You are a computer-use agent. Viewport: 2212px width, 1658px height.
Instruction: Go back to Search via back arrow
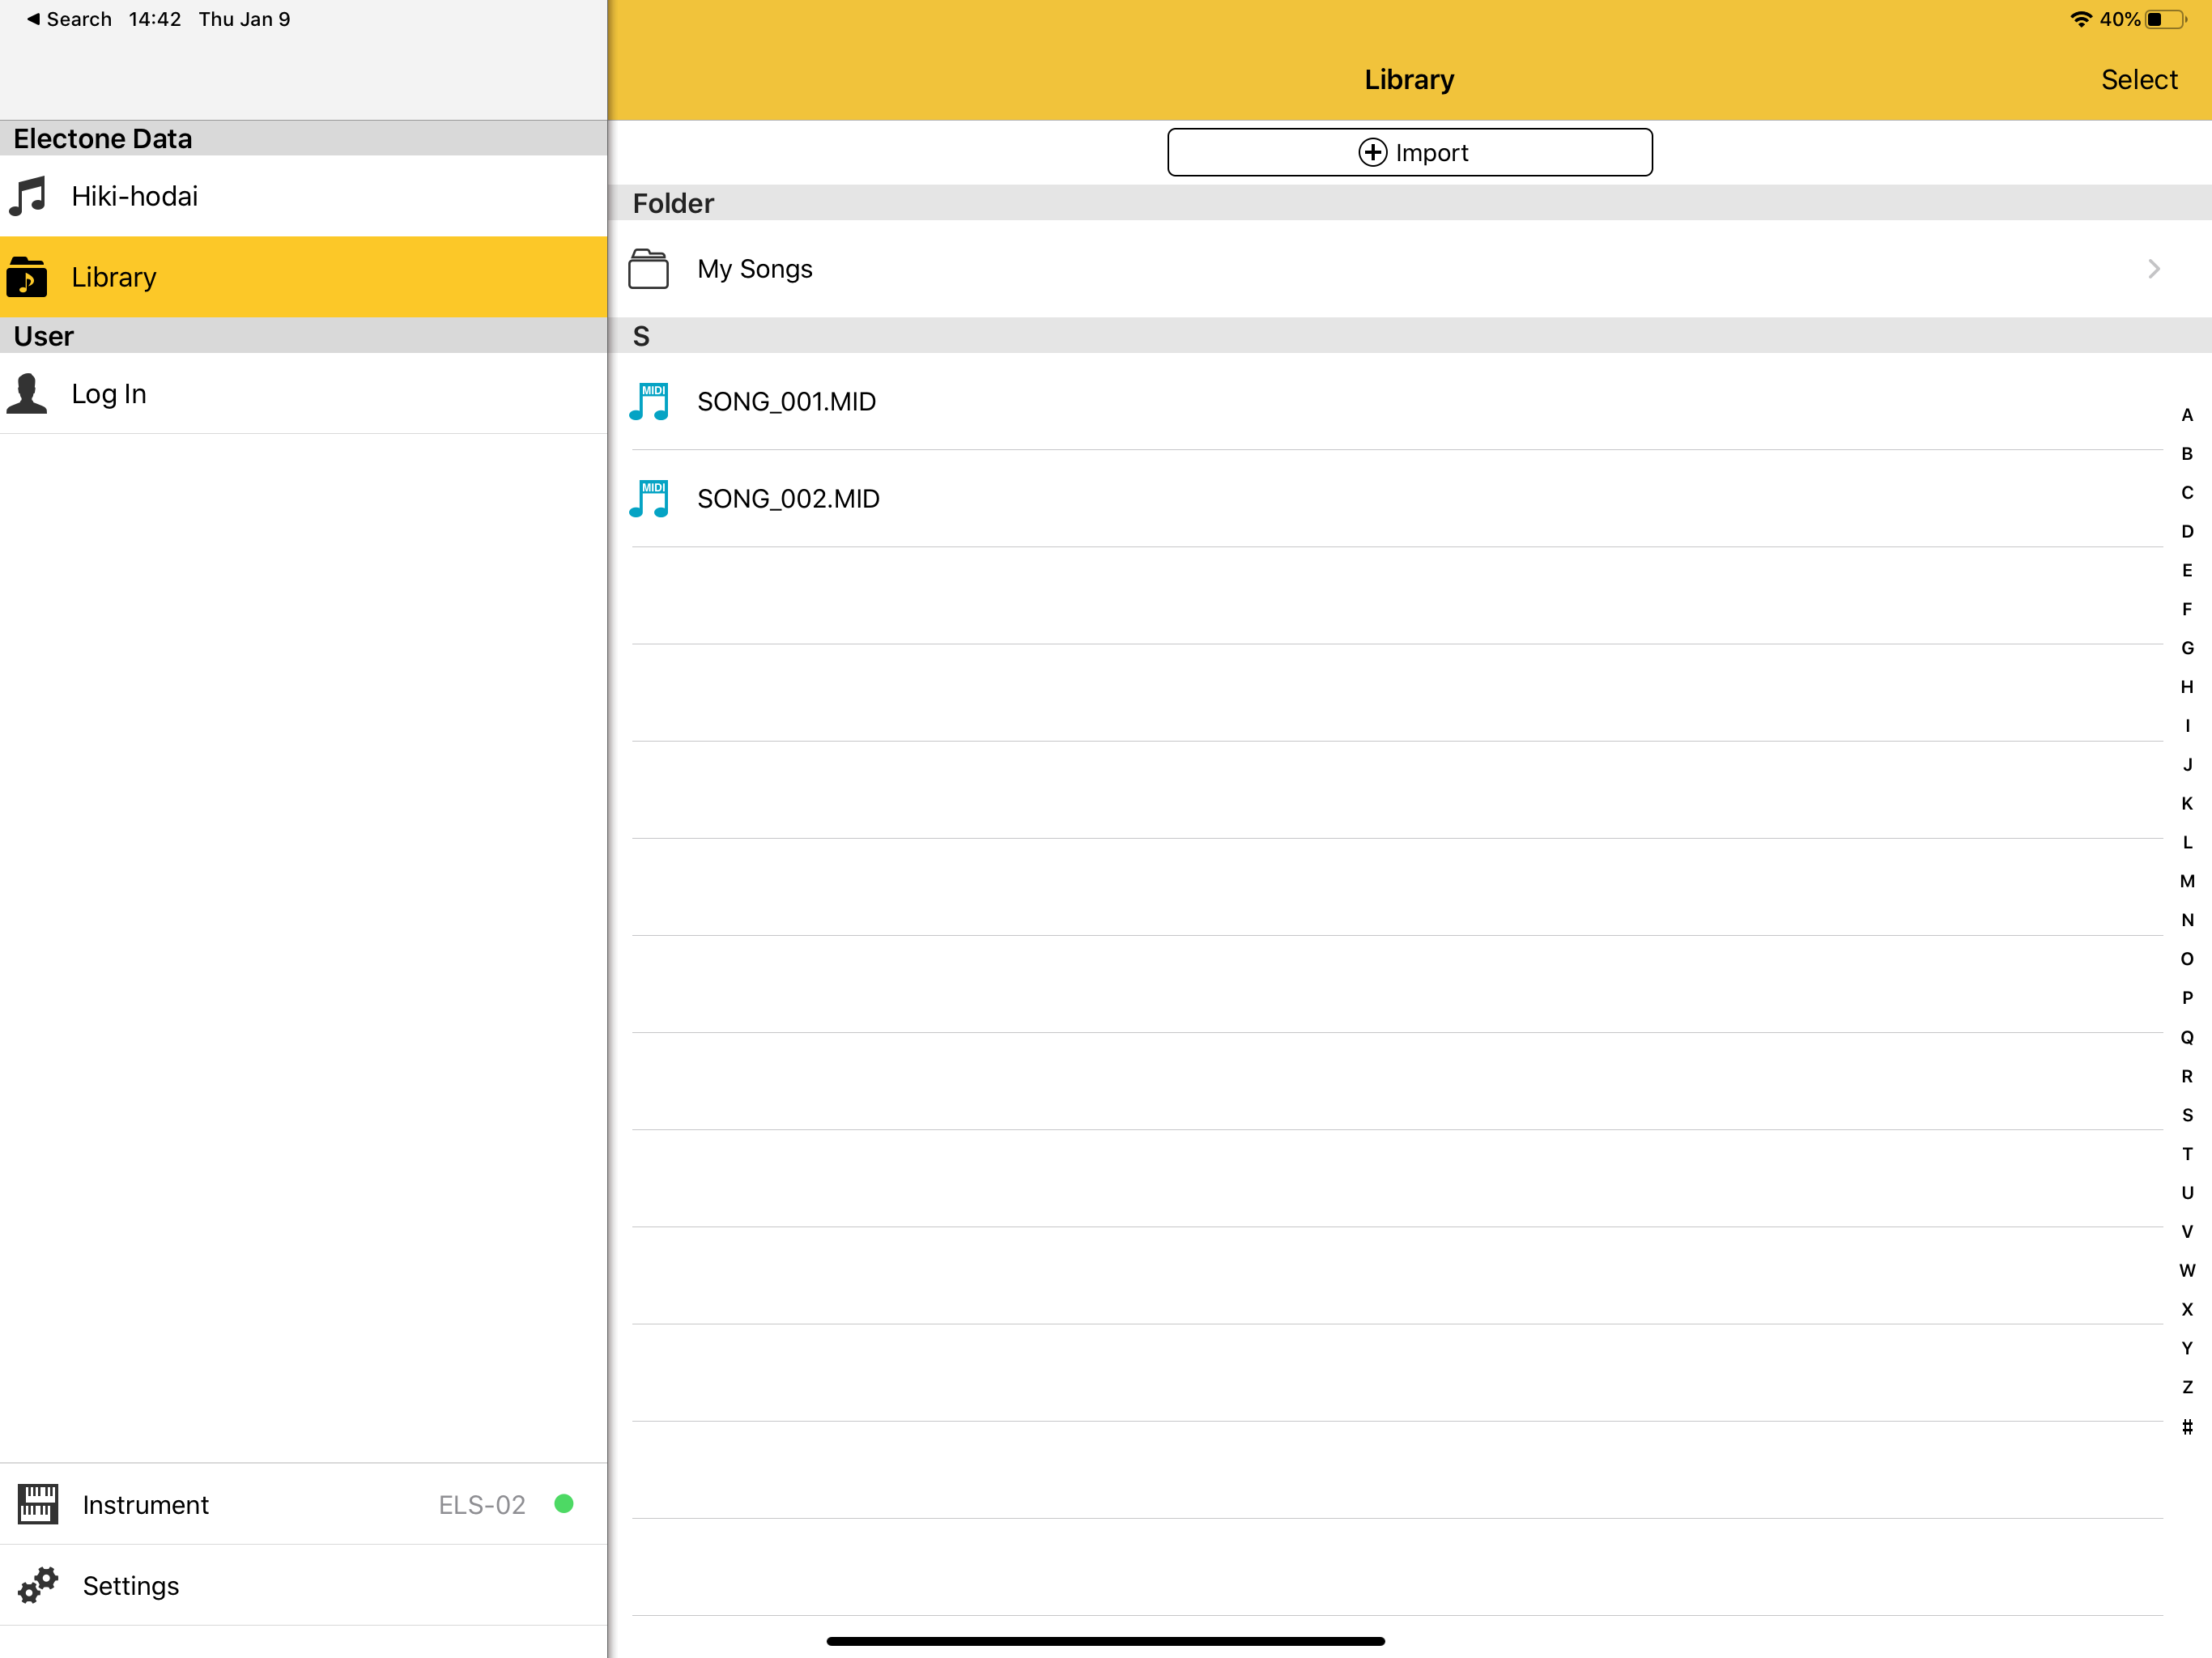[x=69, y=19]
